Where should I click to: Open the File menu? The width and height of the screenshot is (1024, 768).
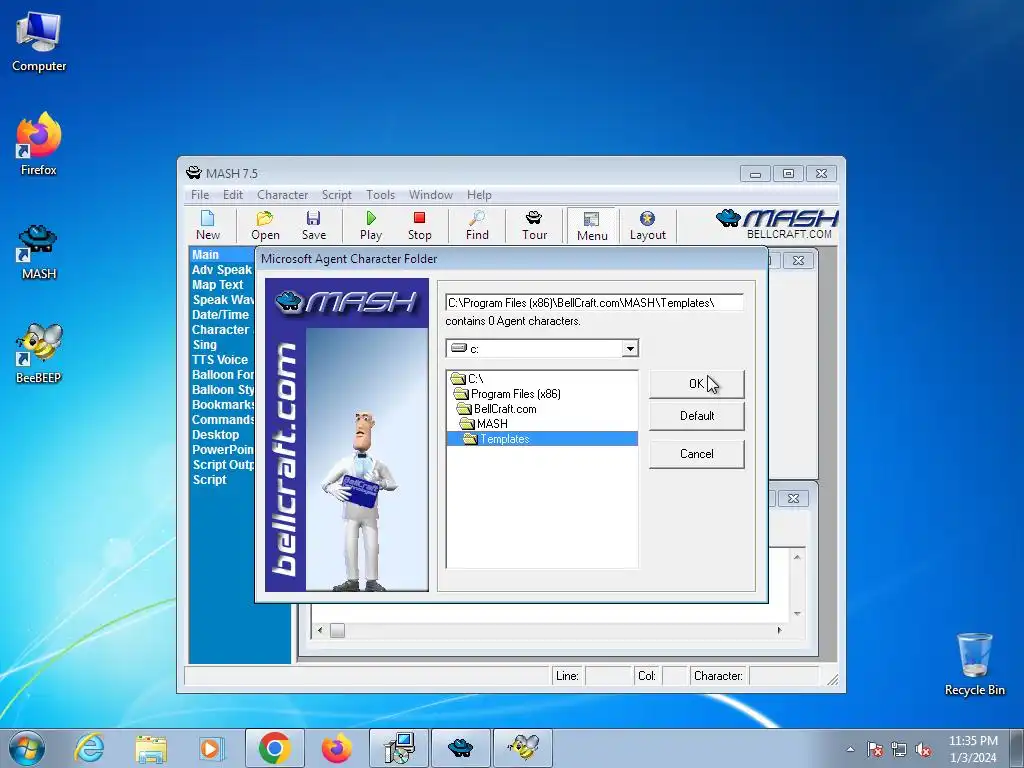pyautogui.click(x=200, y=195)
